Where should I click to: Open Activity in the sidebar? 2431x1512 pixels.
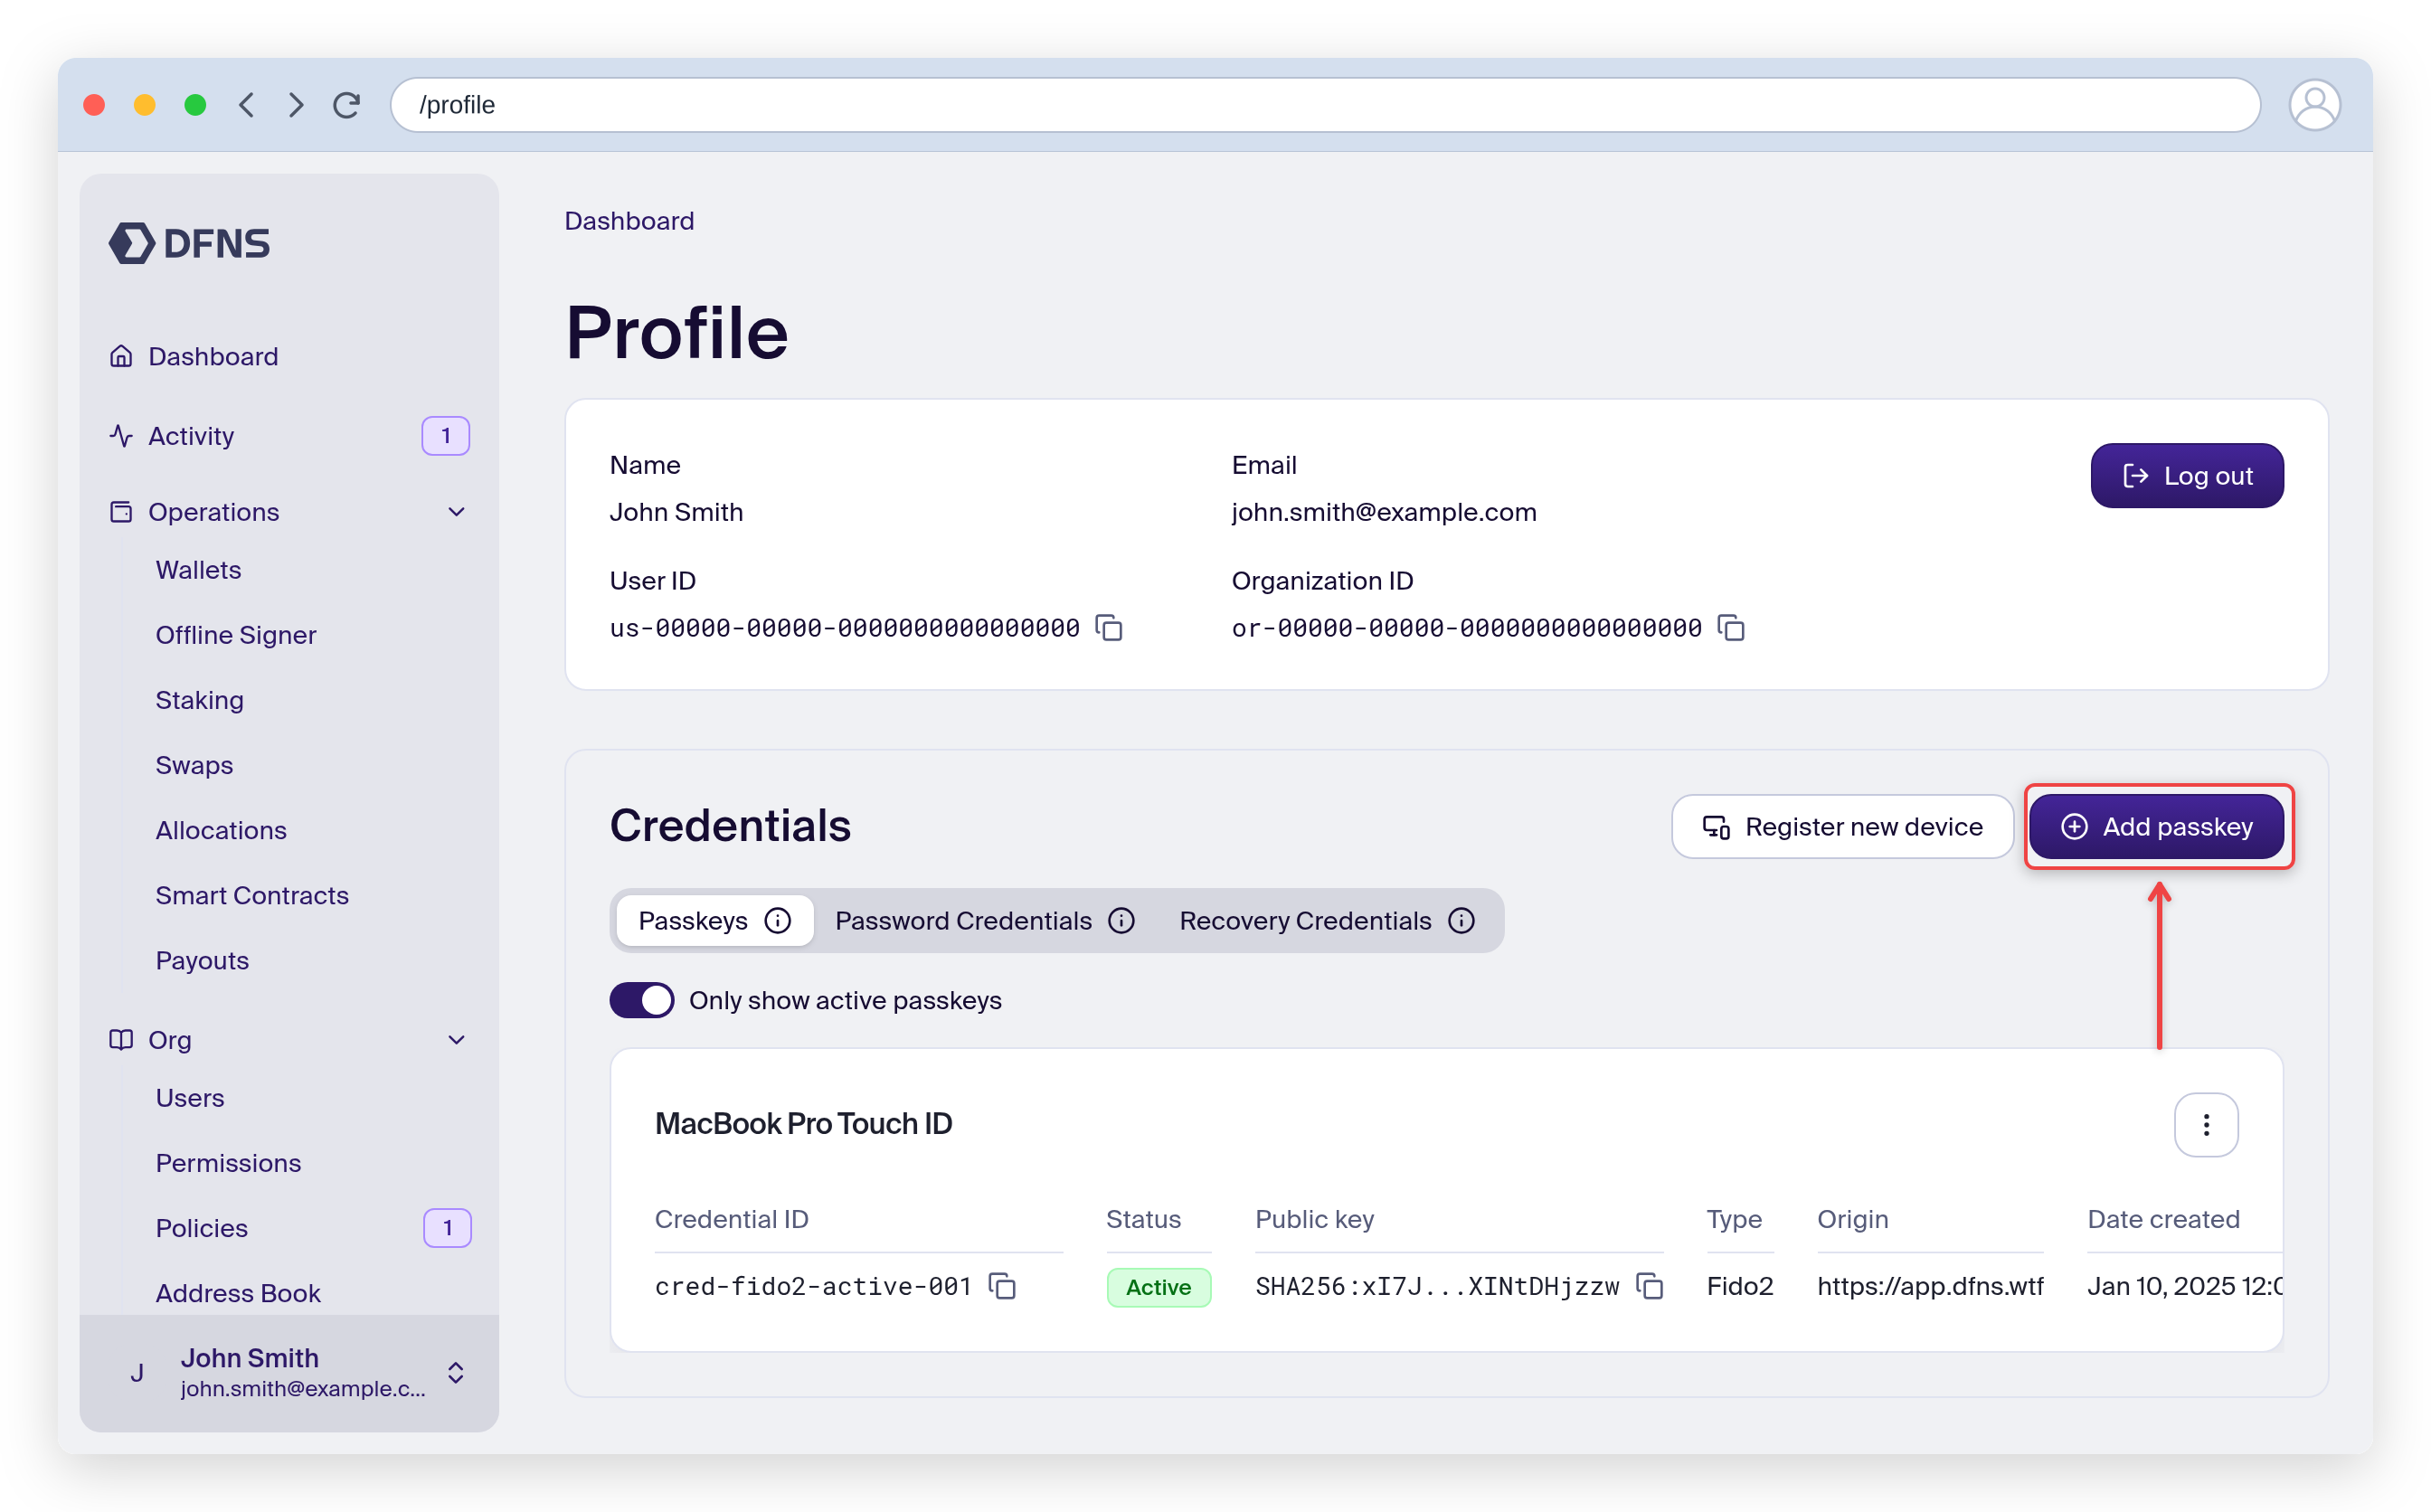coord(191,436)
